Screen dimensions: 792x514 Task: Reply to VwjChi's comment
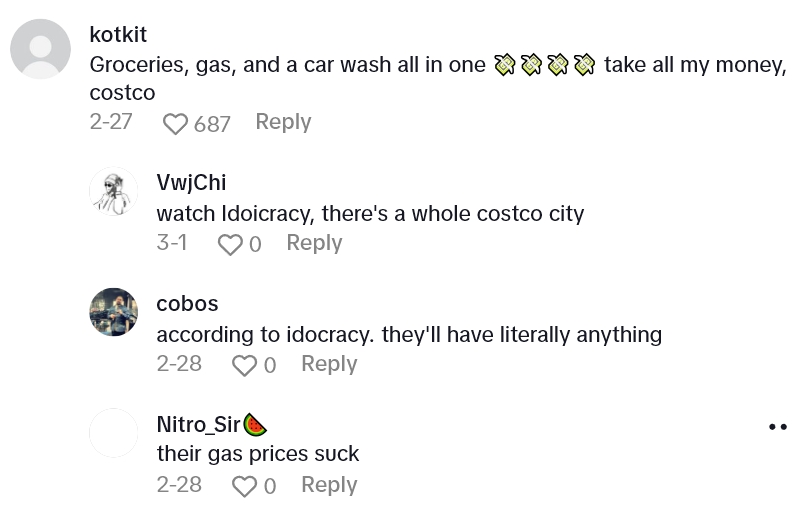[x=314, y=243]
